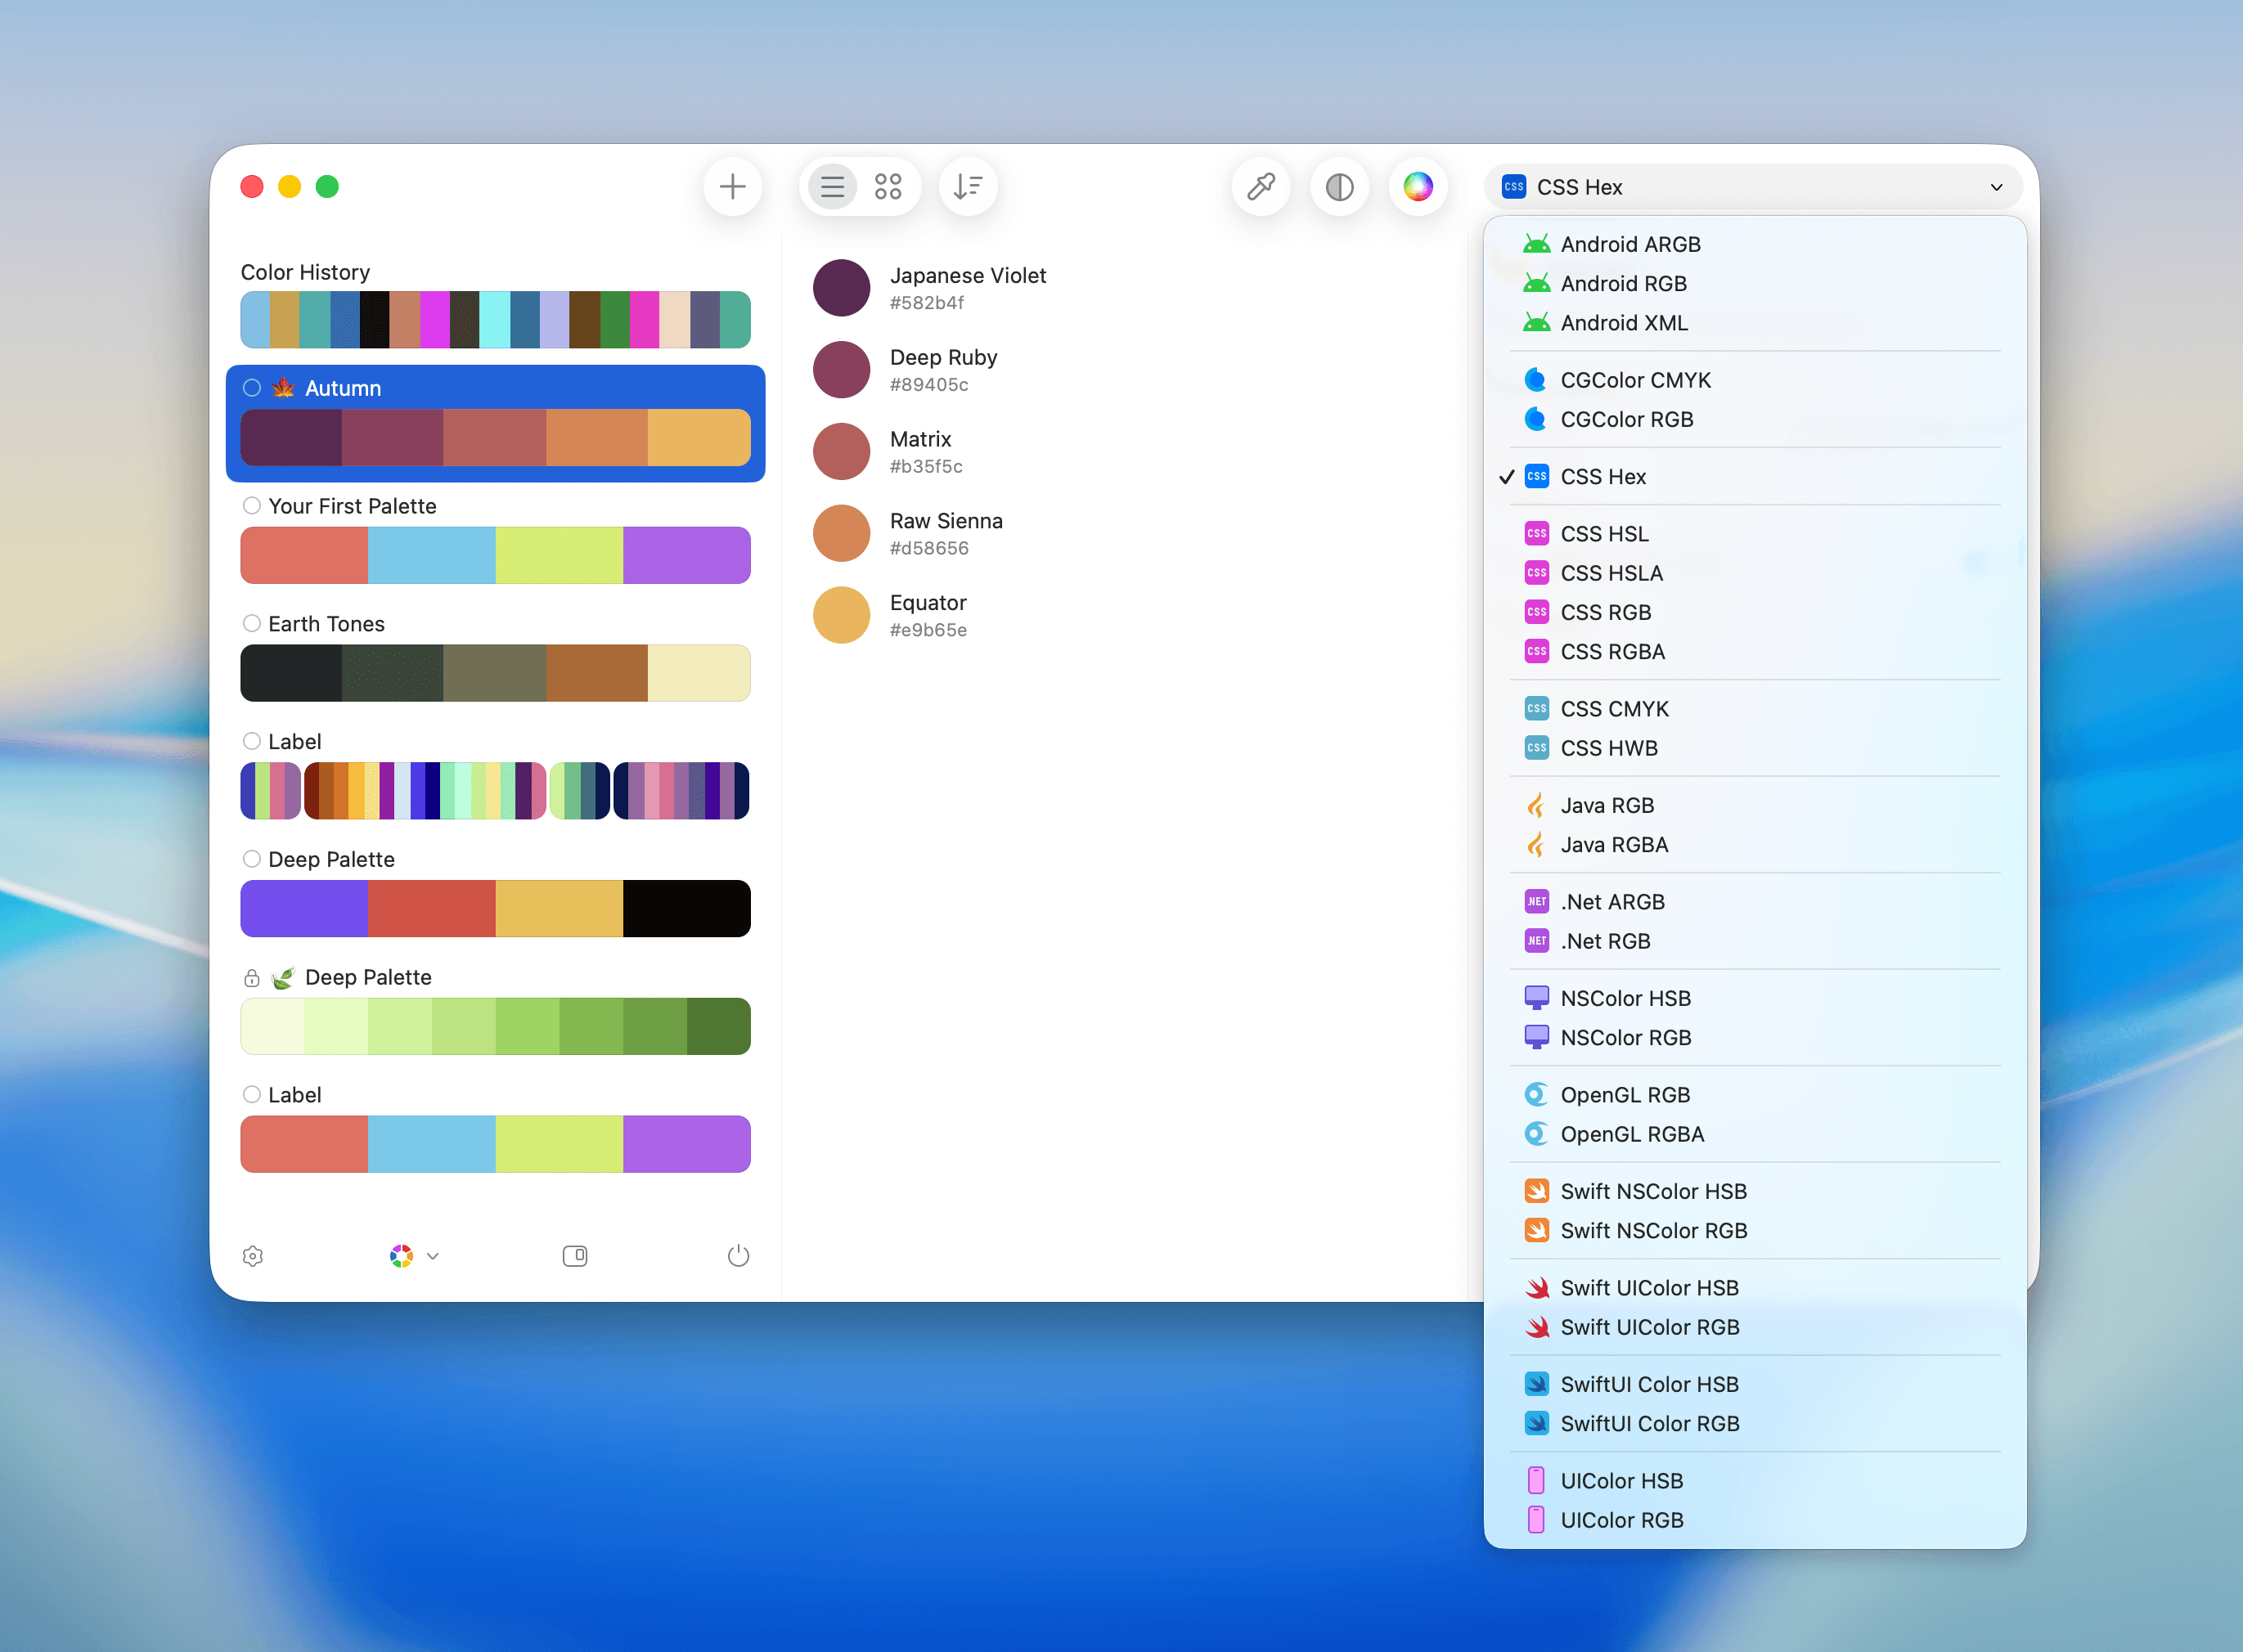The height and width of the screenshot is (1652, 2243).
Task: Select the Equator color swatch
Action: coord(841,615)
